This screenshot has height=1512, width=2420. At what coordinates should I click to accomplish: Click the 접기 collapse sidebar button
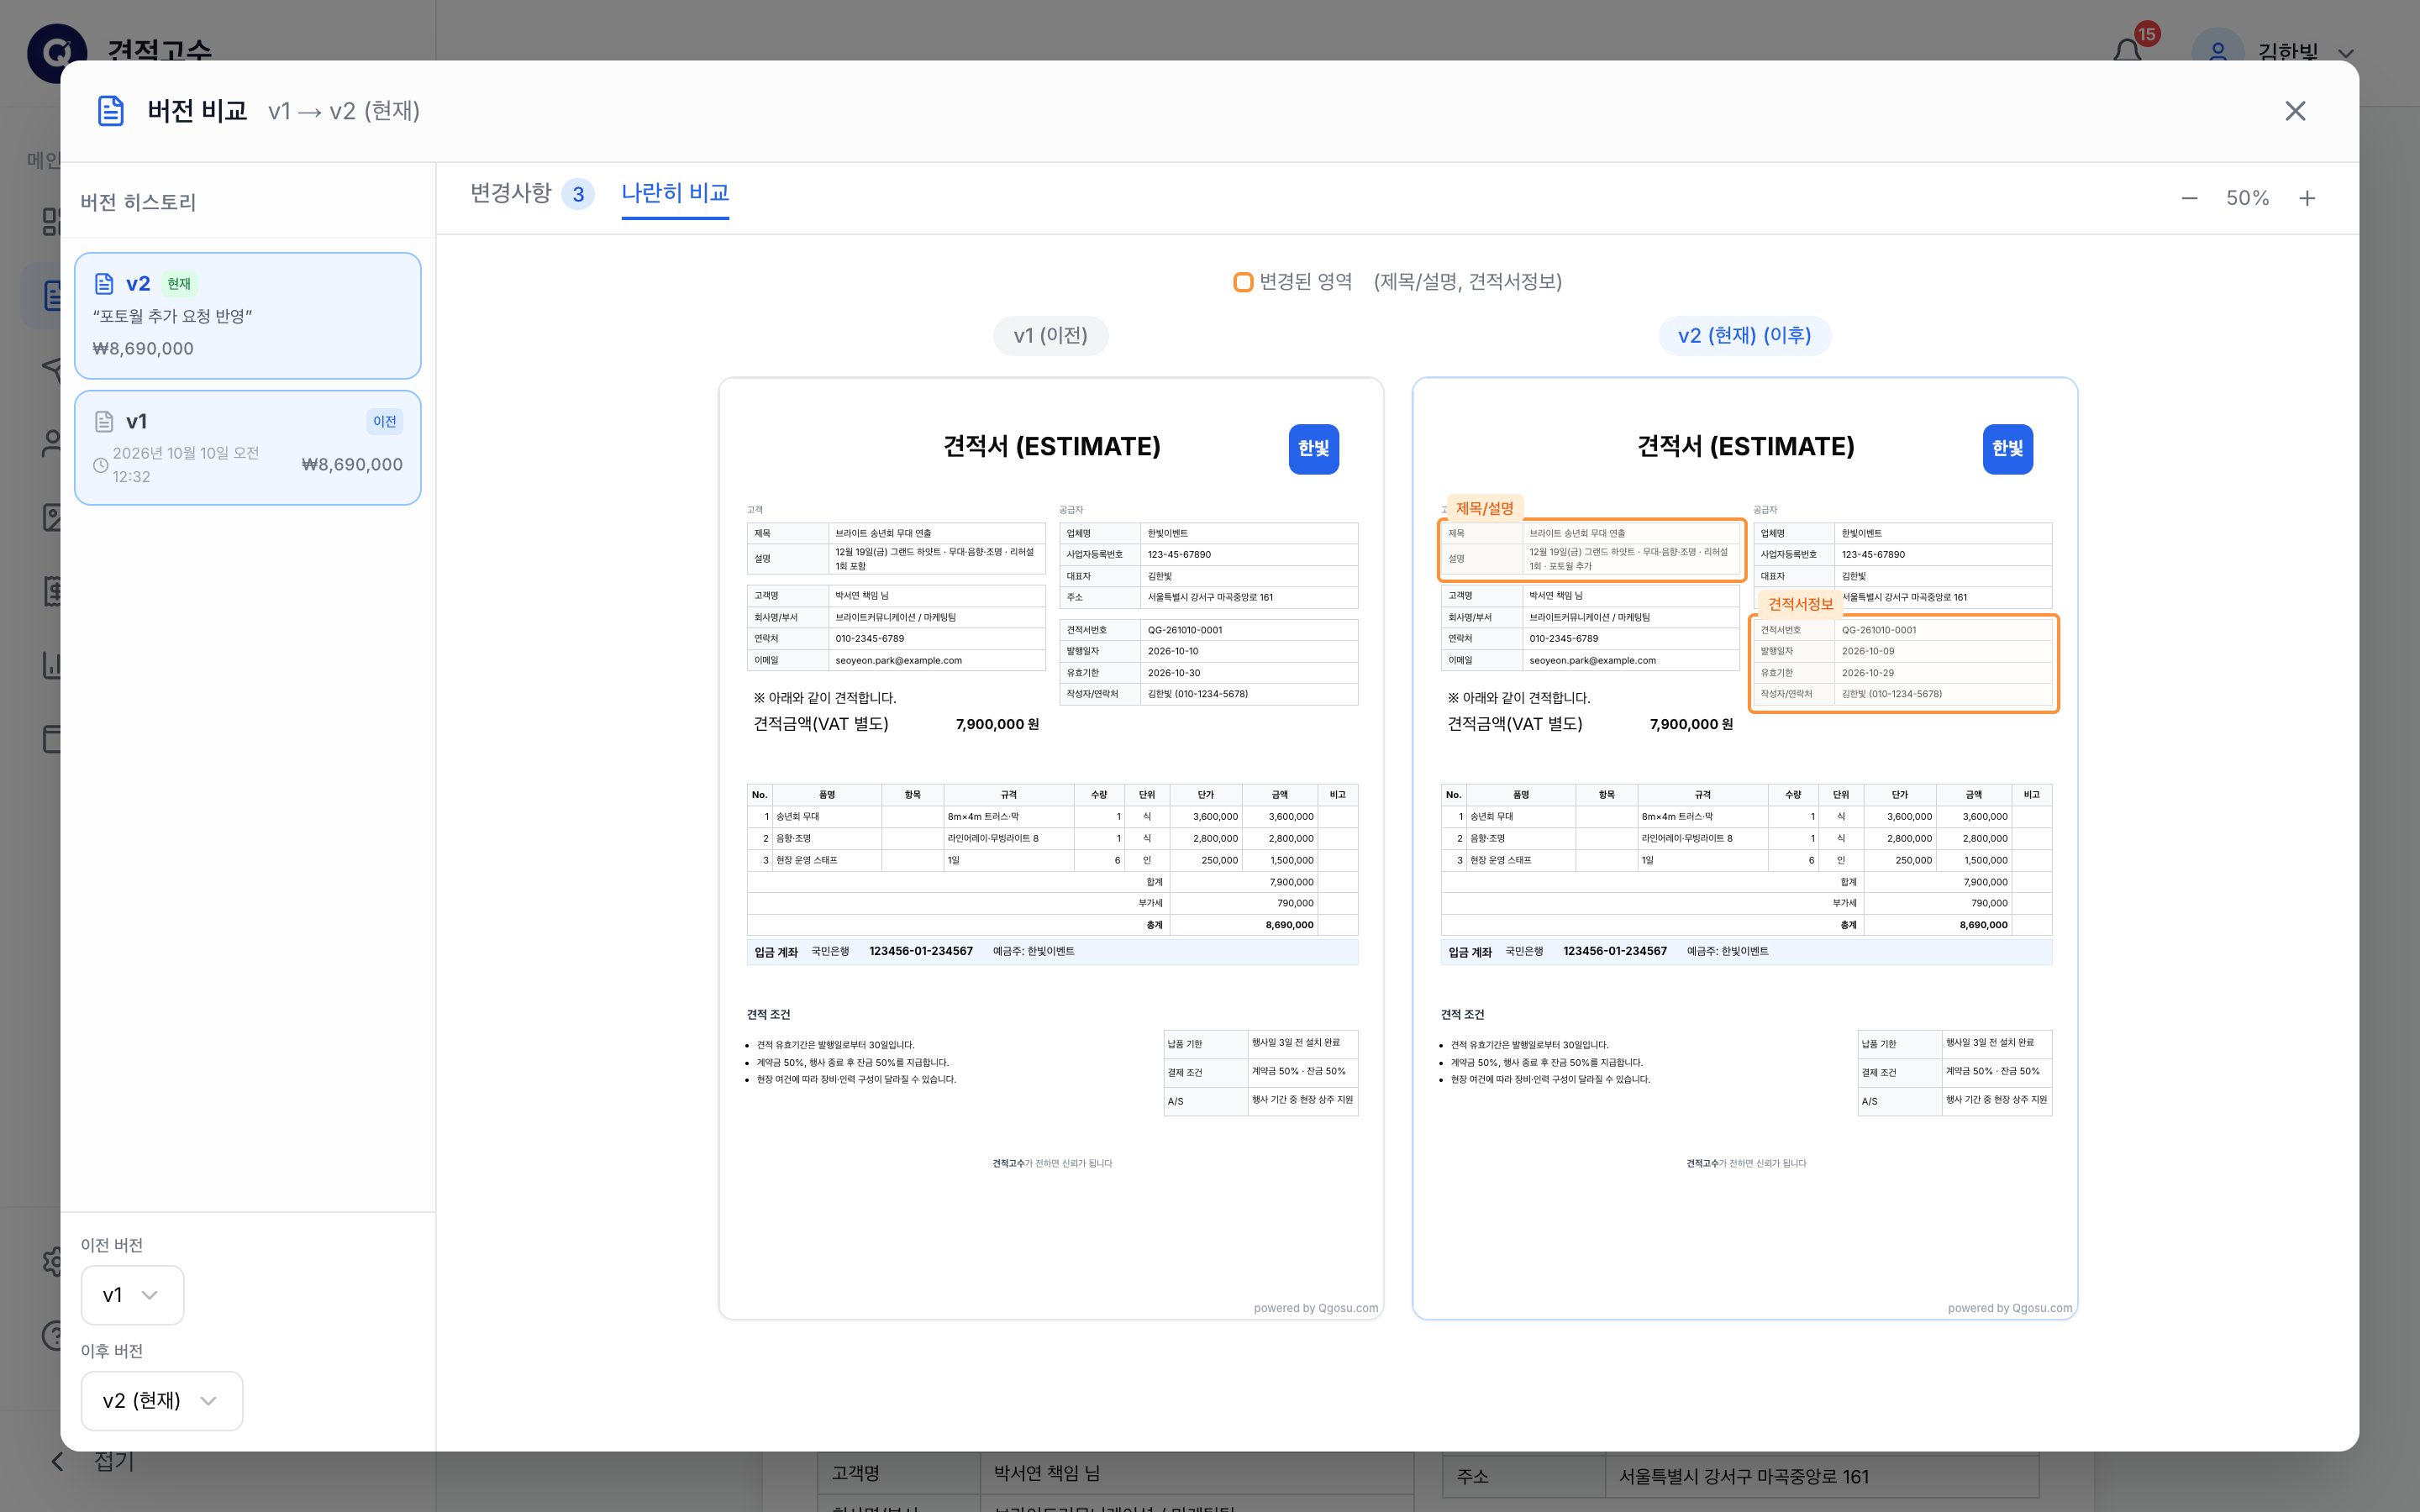click(92, 1461)
